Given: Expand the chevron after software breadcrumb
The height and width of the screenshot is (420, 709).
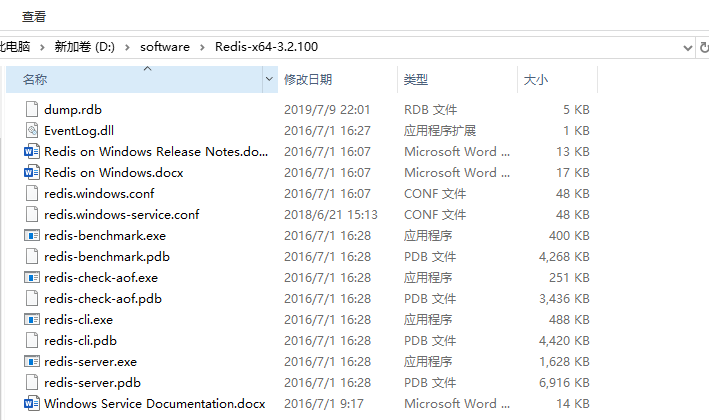Looking at the screenshot, I should coord(202,47).
